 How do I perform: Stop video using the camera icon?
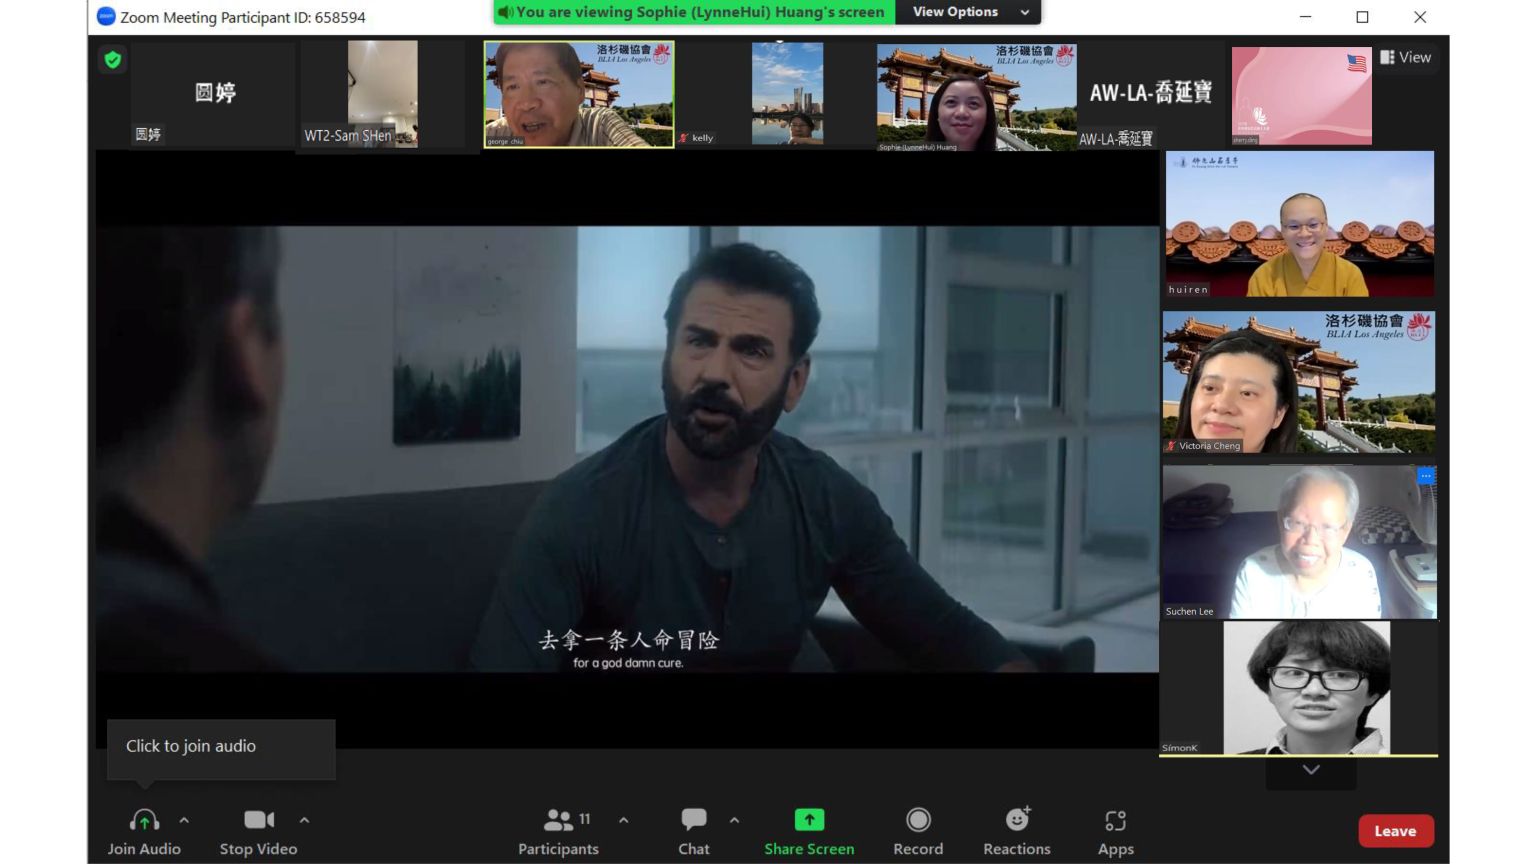point(259,820)
